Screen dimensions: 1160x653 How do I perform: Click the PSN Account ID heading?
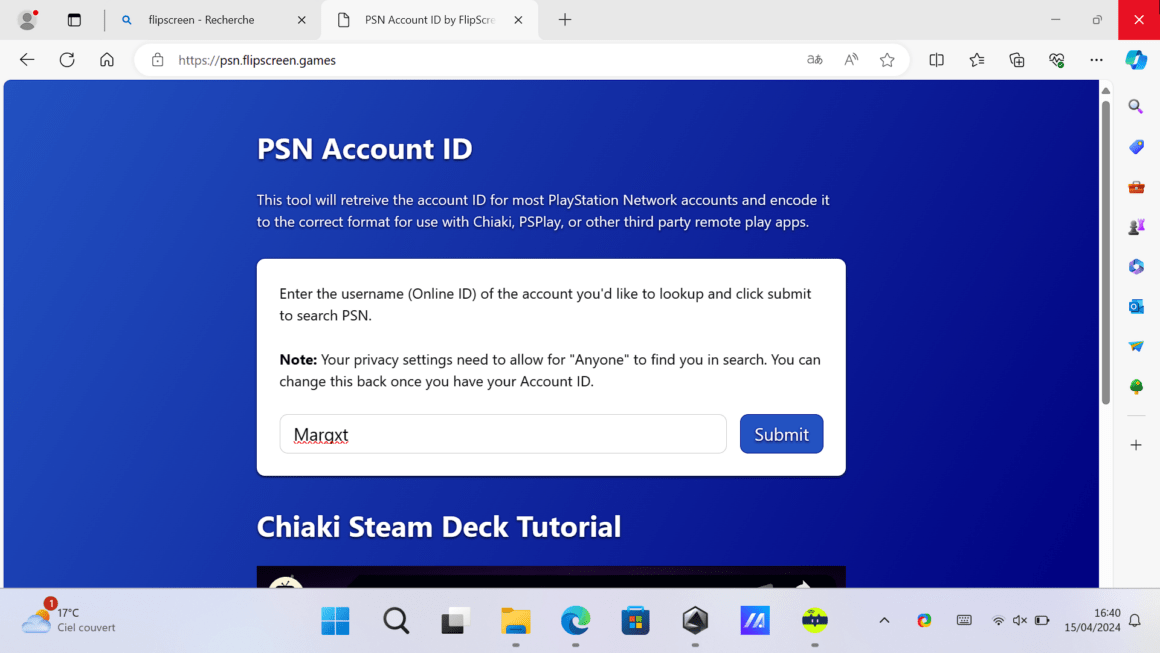click(365, 149)
